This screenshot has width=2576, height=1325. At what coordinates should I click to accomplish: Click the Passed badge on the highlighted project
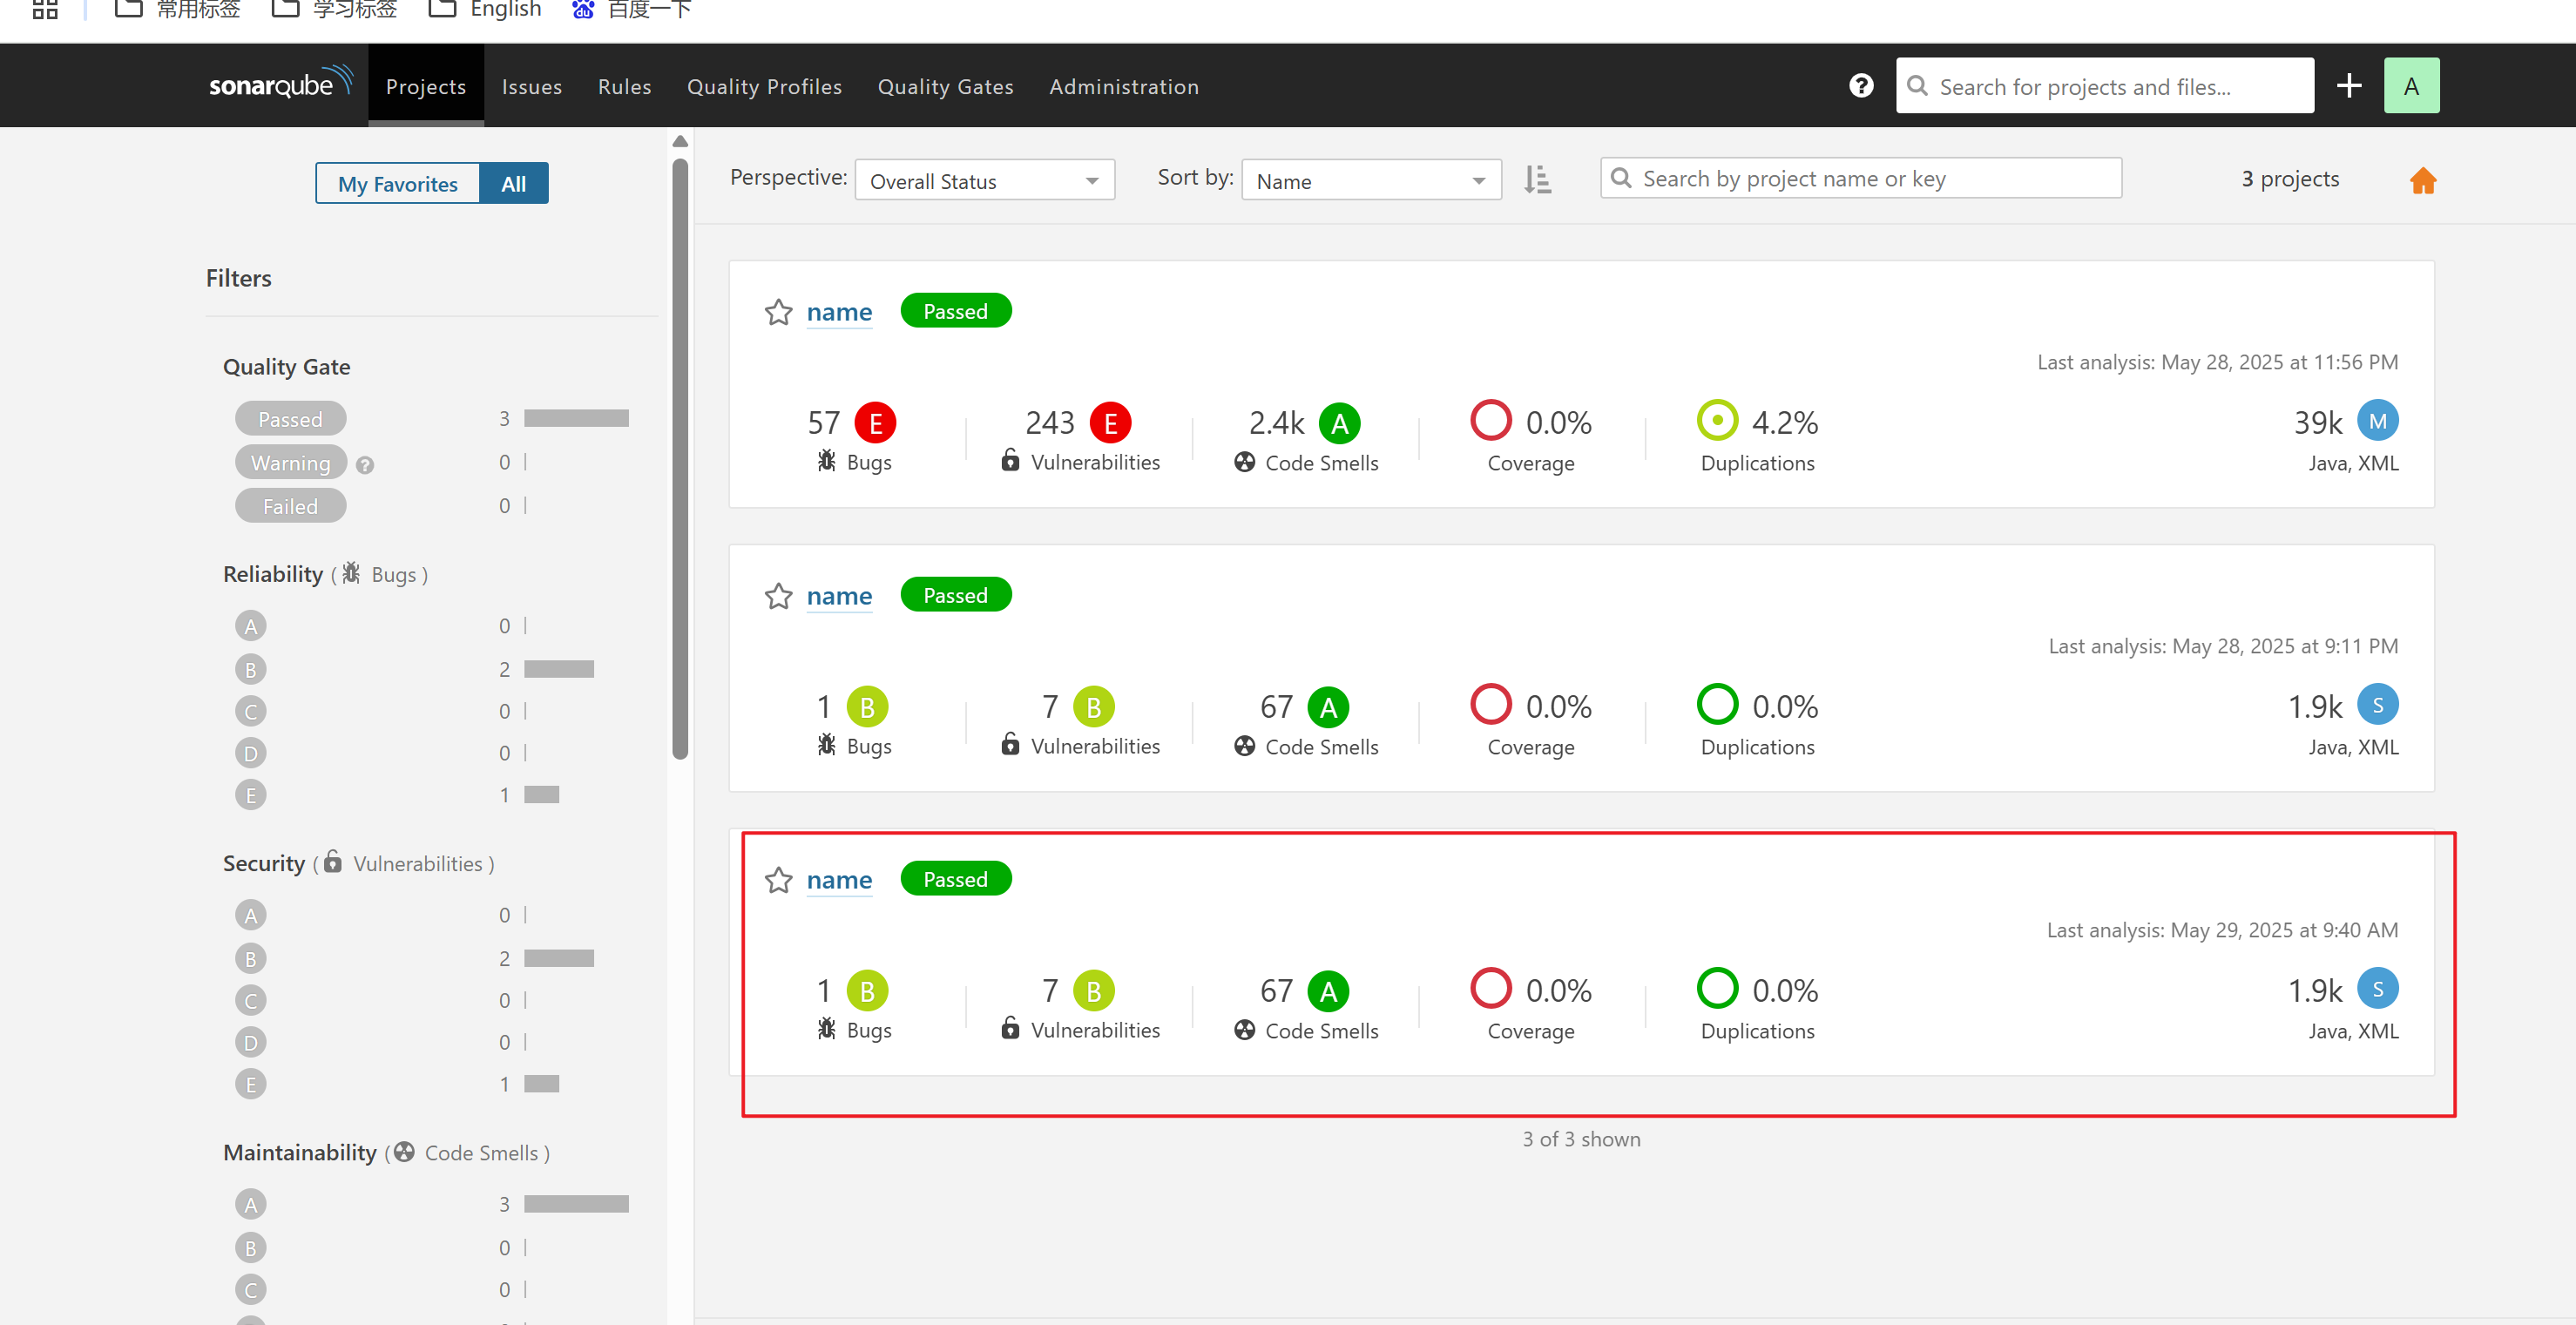point(955,878)
